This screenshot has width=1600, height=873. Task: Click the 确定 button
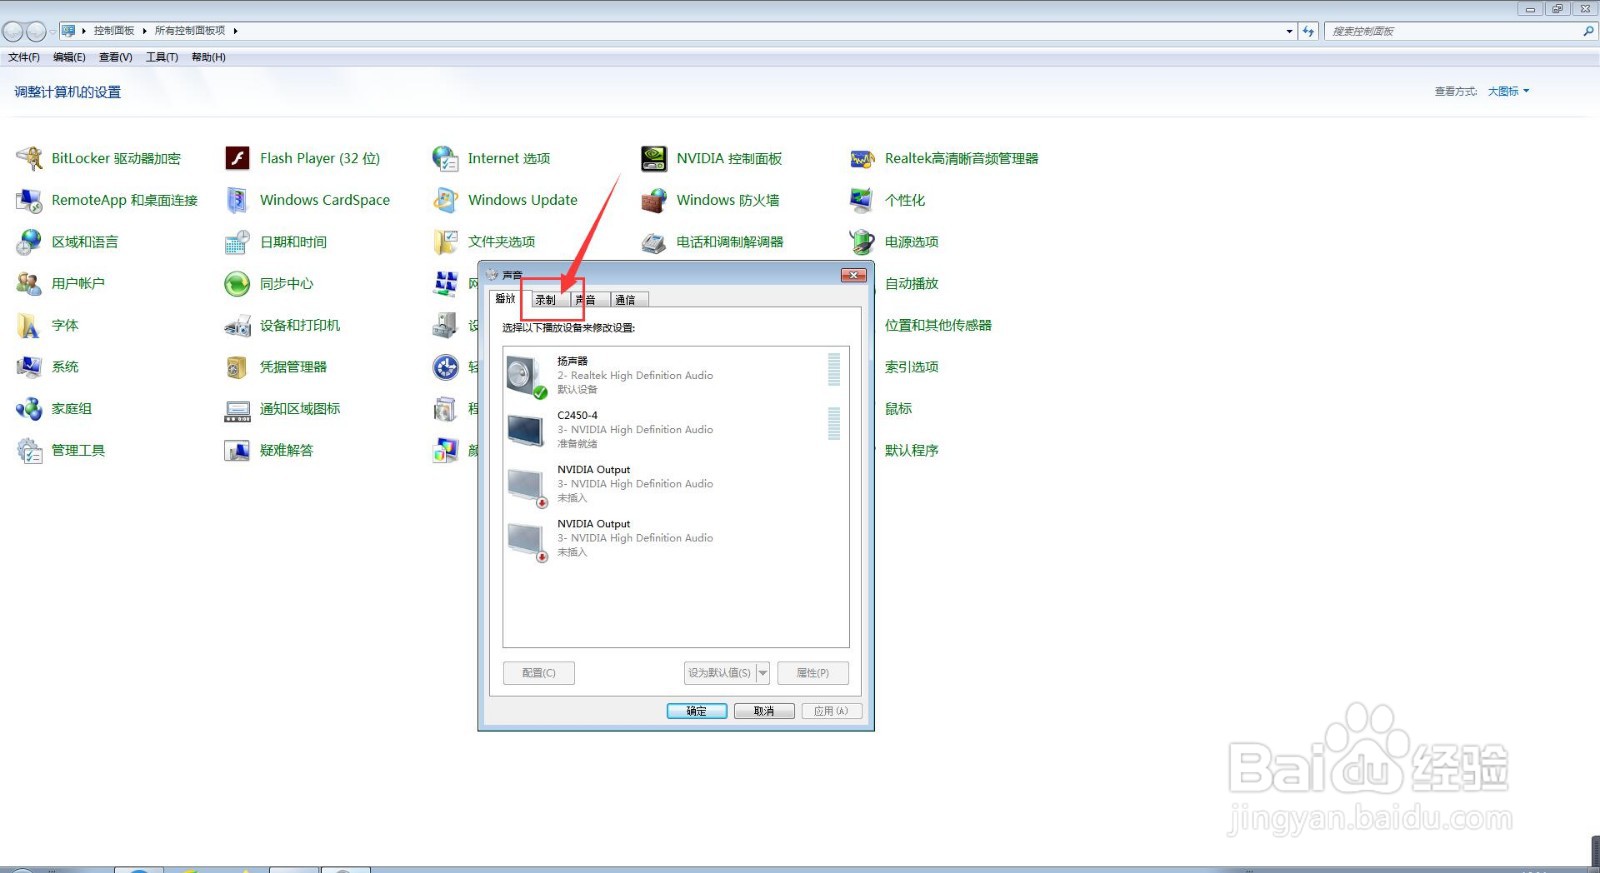click(x=697, y=711)
